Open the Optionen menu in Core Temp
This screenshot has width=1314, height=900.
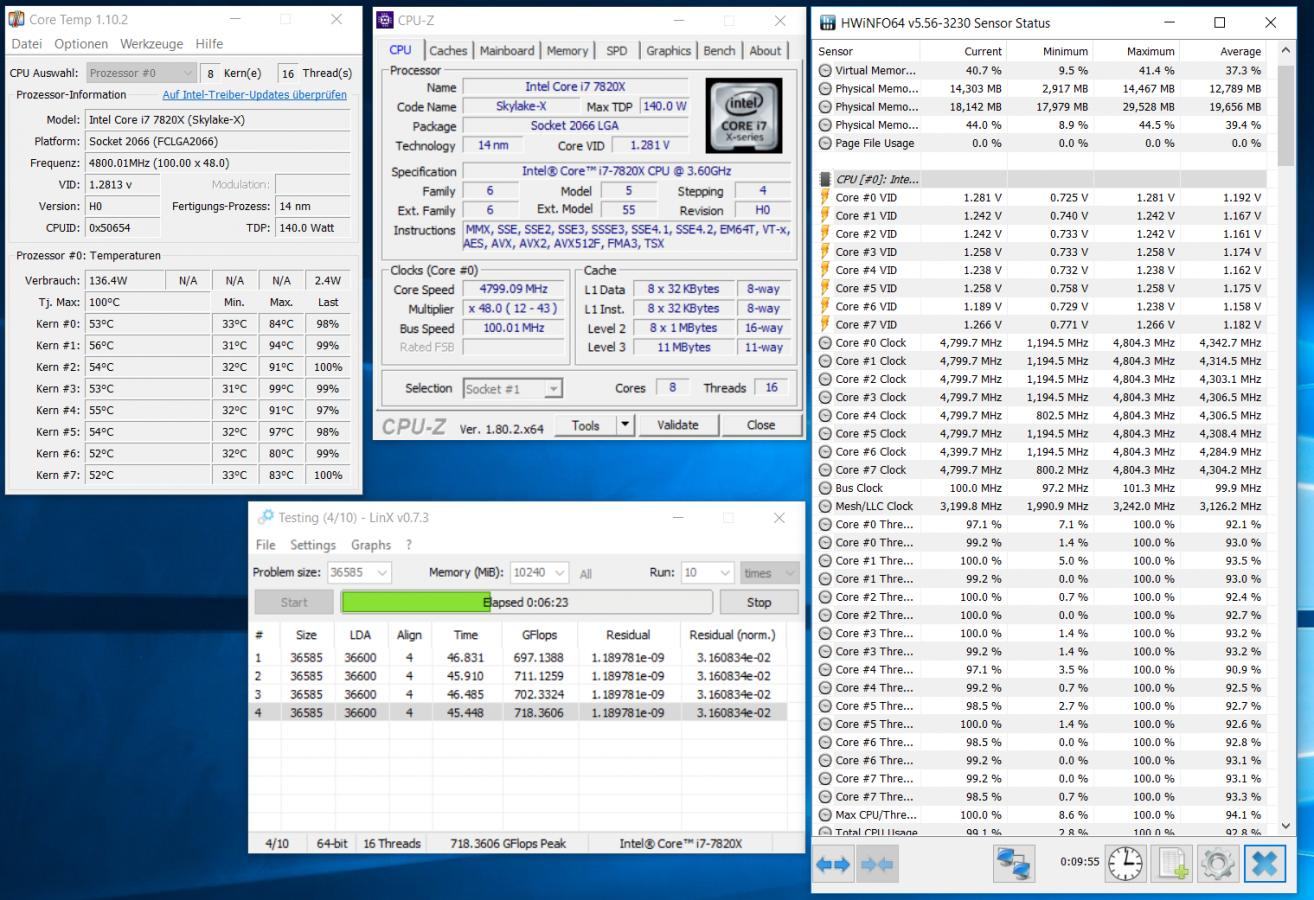[x=81, y=44]
